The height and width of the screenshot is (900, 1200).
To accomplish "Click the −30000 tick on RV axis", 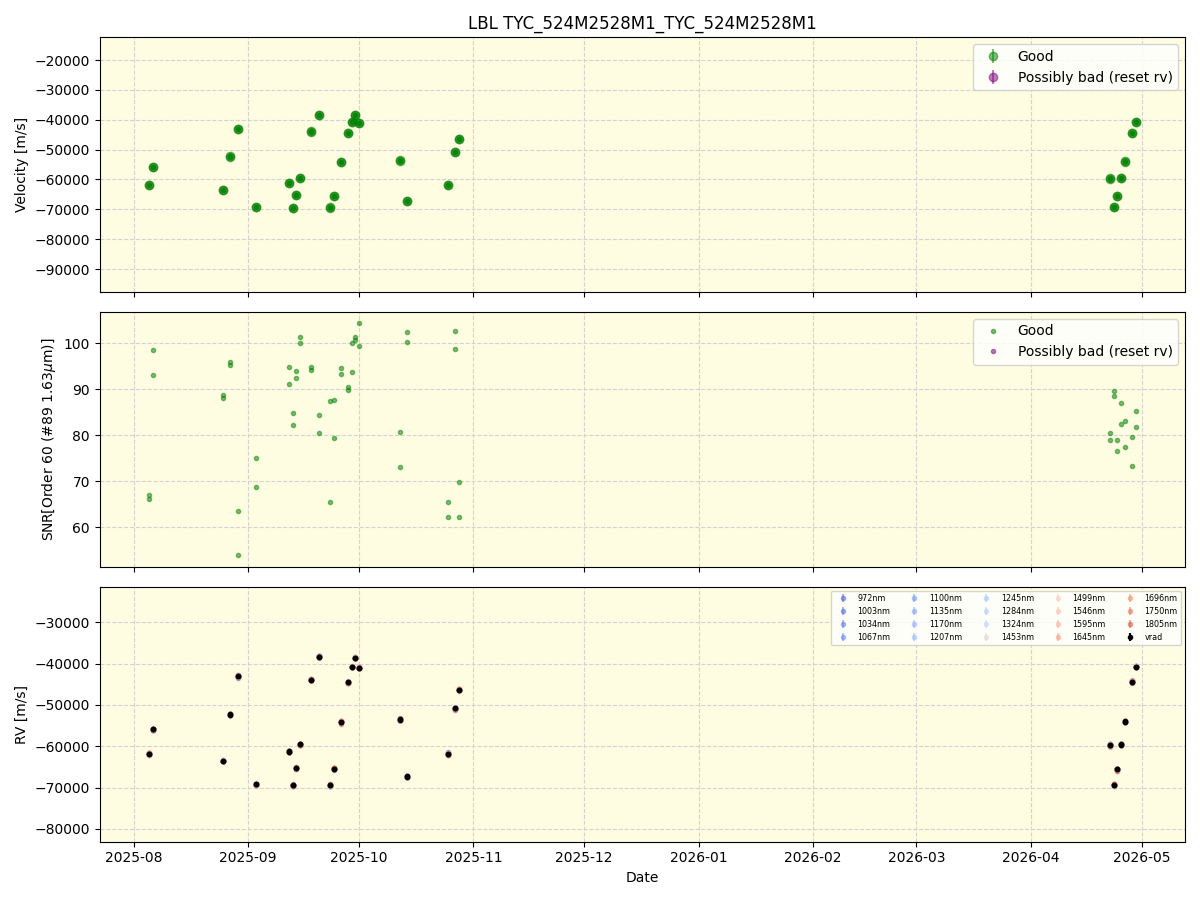I will [65, 623].
